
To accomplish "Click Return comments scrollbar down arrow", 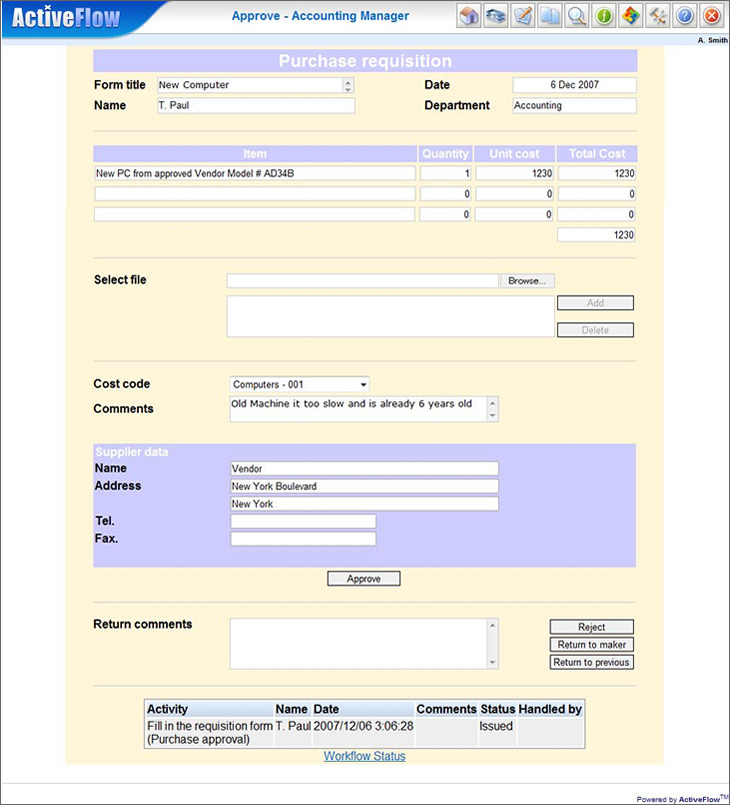I will coord(493,662).
